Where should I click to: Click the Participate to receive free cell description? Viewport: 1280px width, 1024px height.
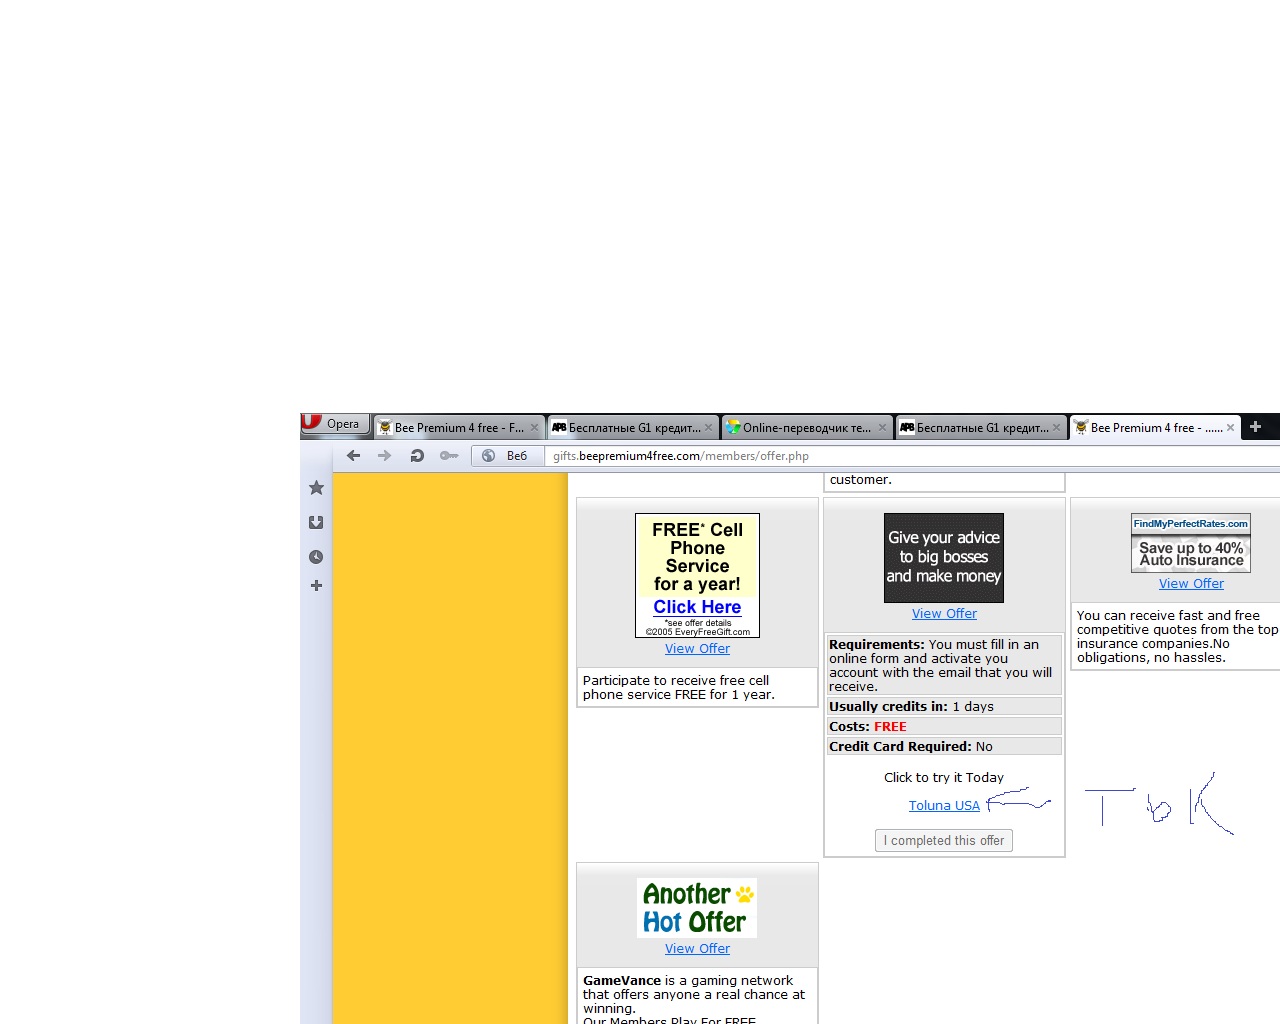679,688
